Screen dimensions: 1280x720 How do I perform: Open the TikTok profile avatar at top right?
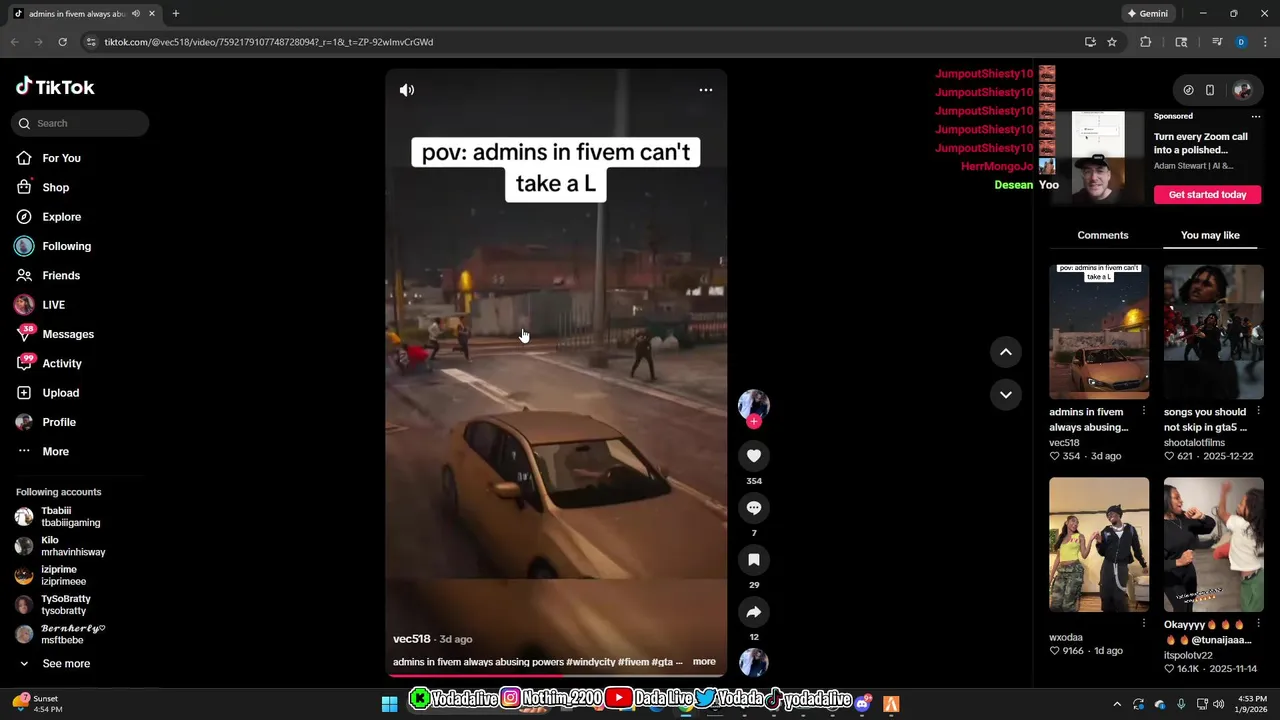pos(1243,90)
